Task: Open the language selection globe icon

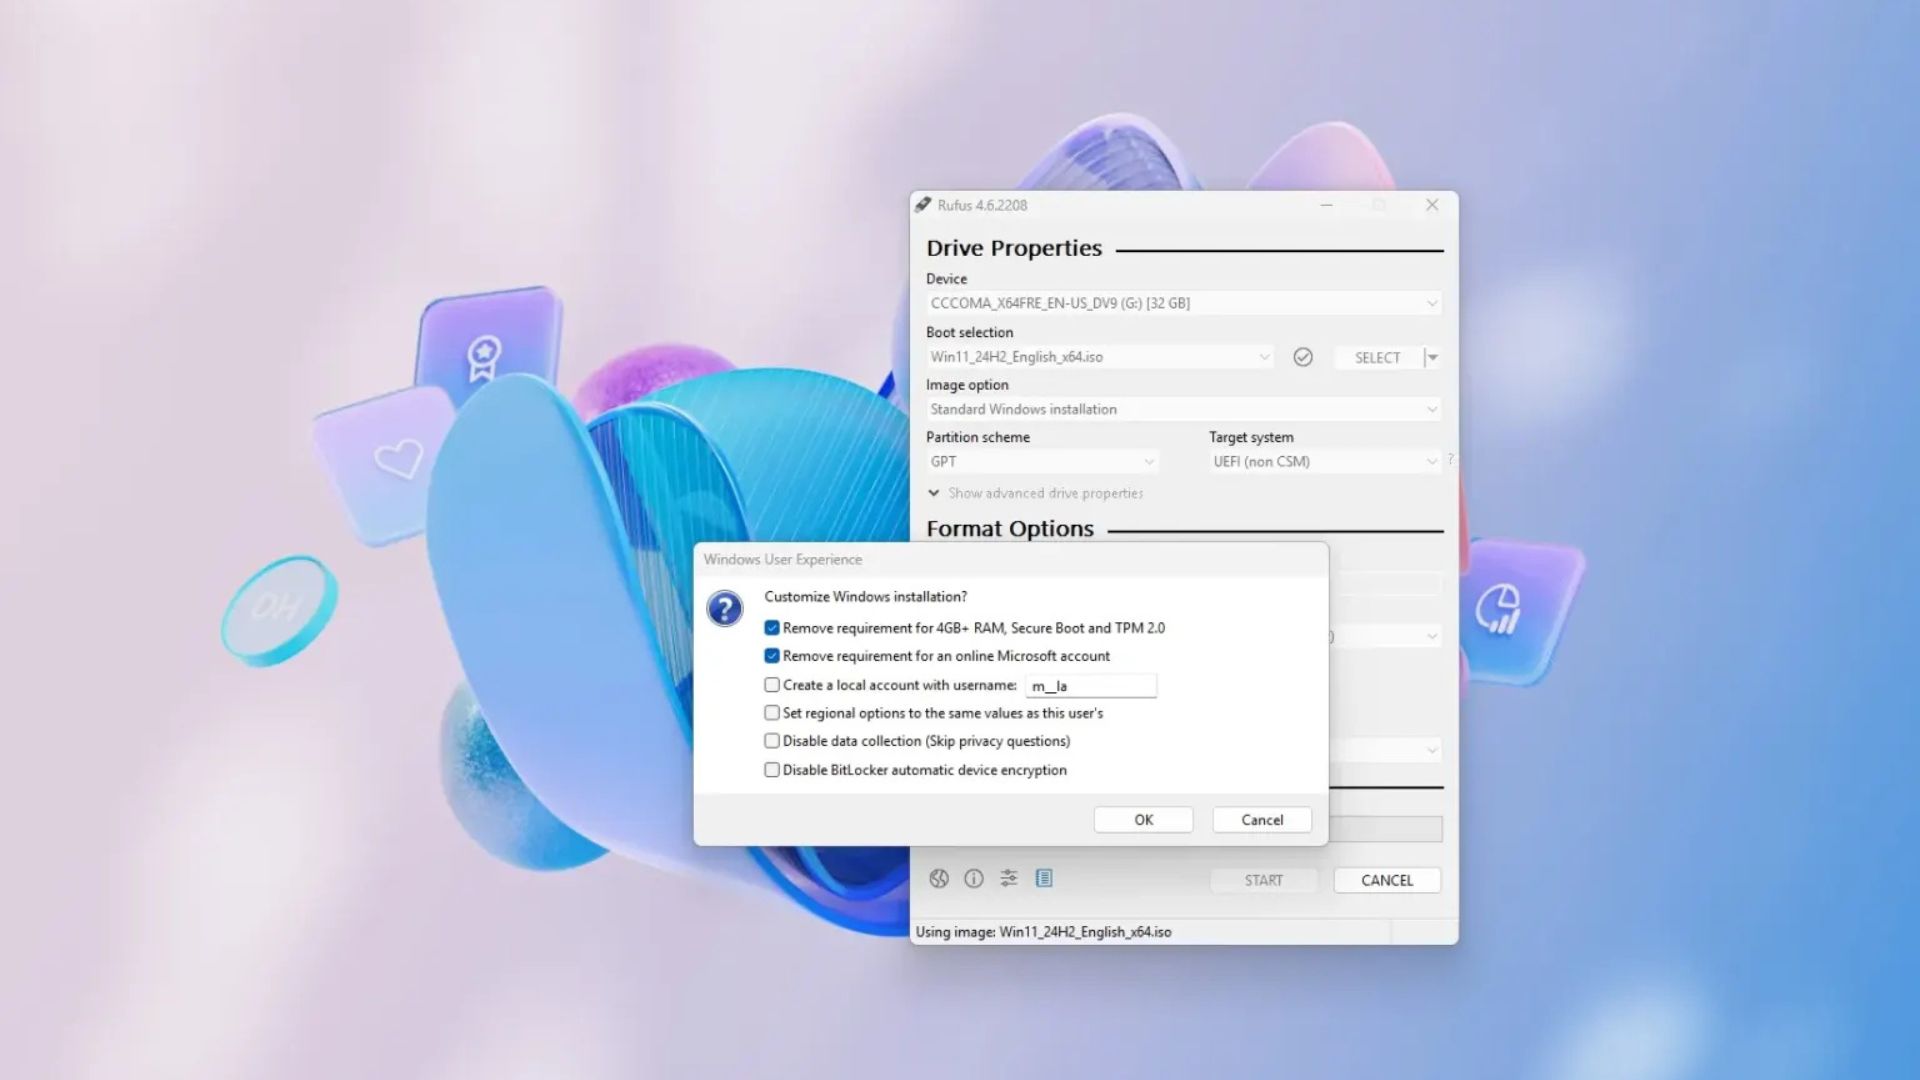Action: coord(937,878)
